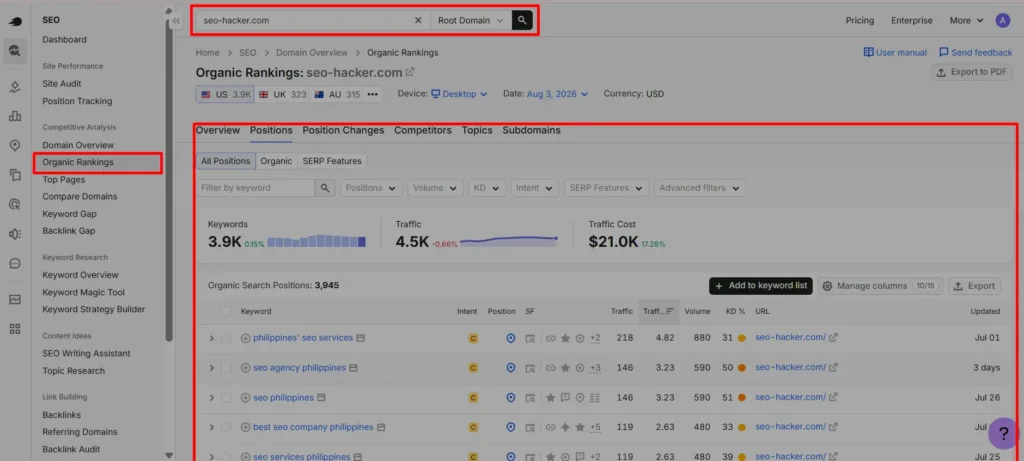The height and width of the screenshot is (461, 1024).
Task: Click position pin icon in seo philippines row
Action: 511,398
